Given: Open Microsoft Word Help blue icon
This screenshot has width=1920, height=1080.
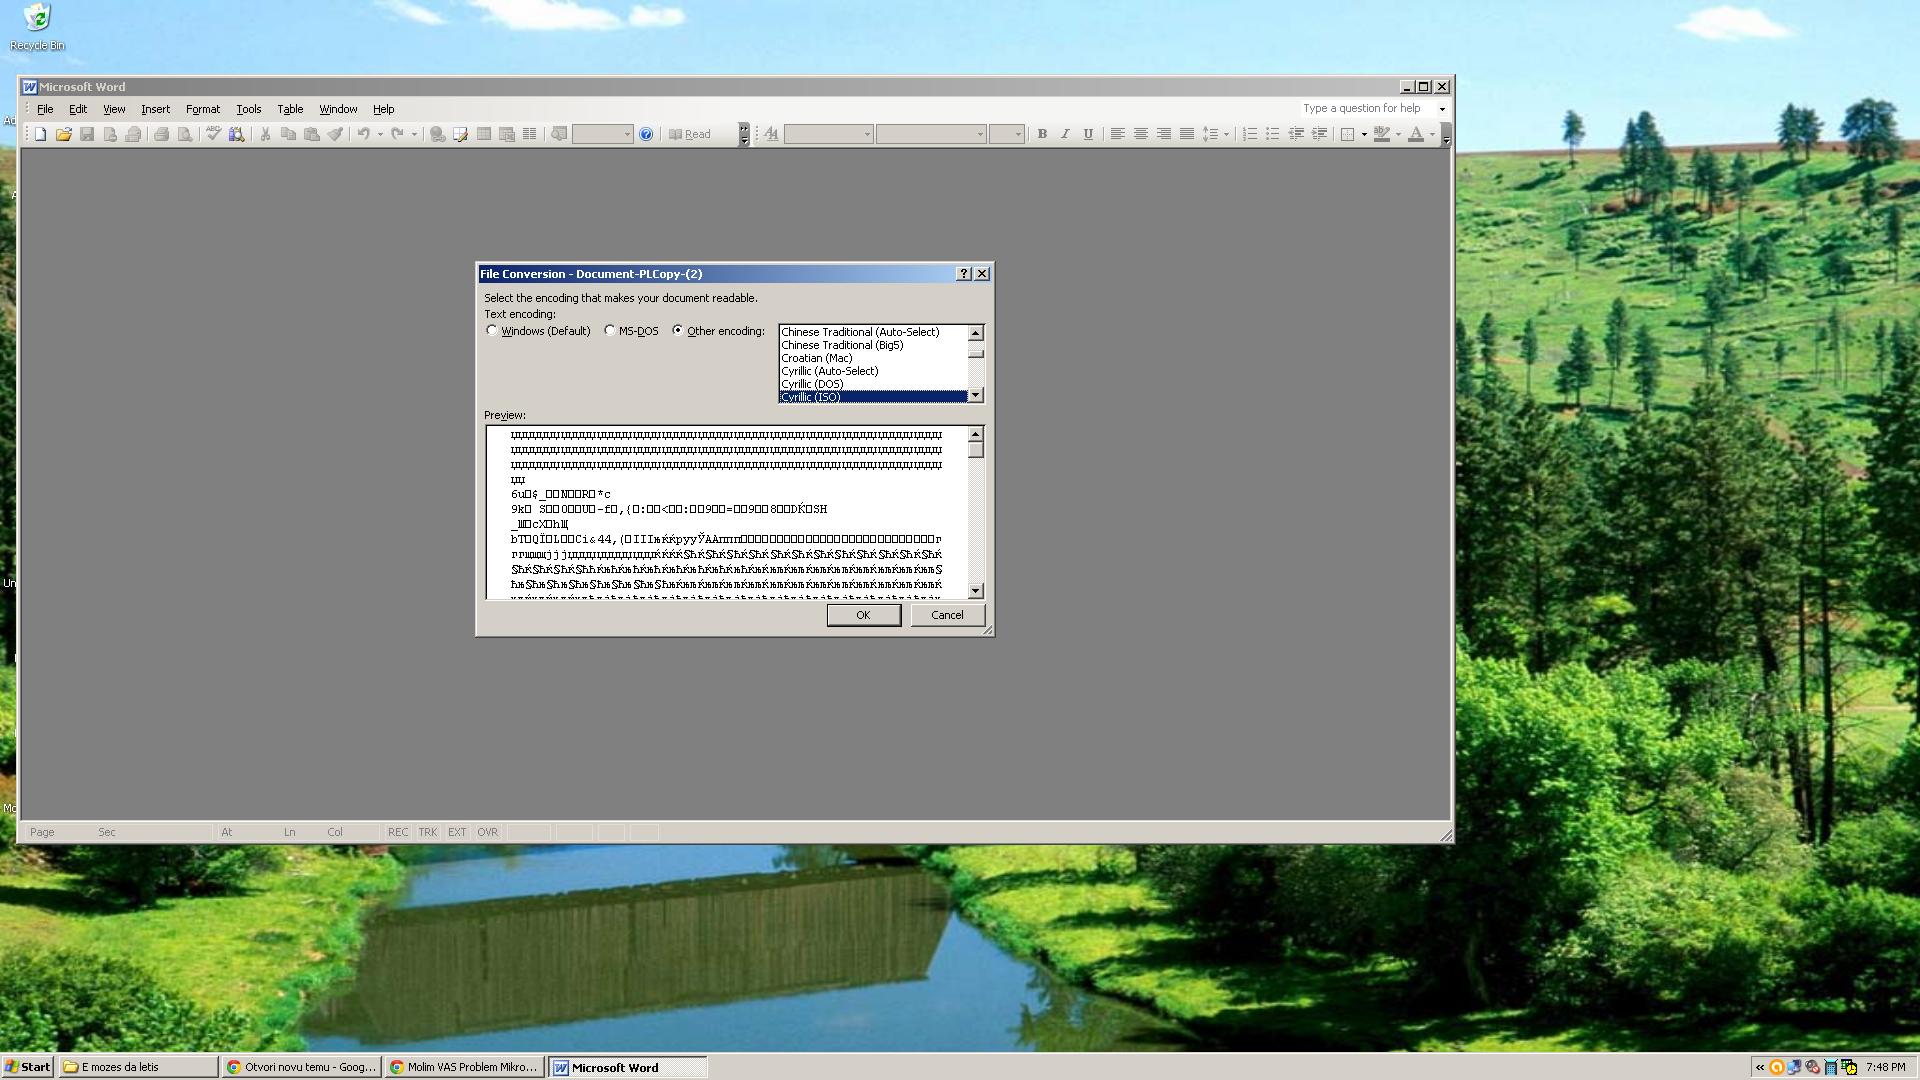Looking at the screenshot, I should [646, 134].
